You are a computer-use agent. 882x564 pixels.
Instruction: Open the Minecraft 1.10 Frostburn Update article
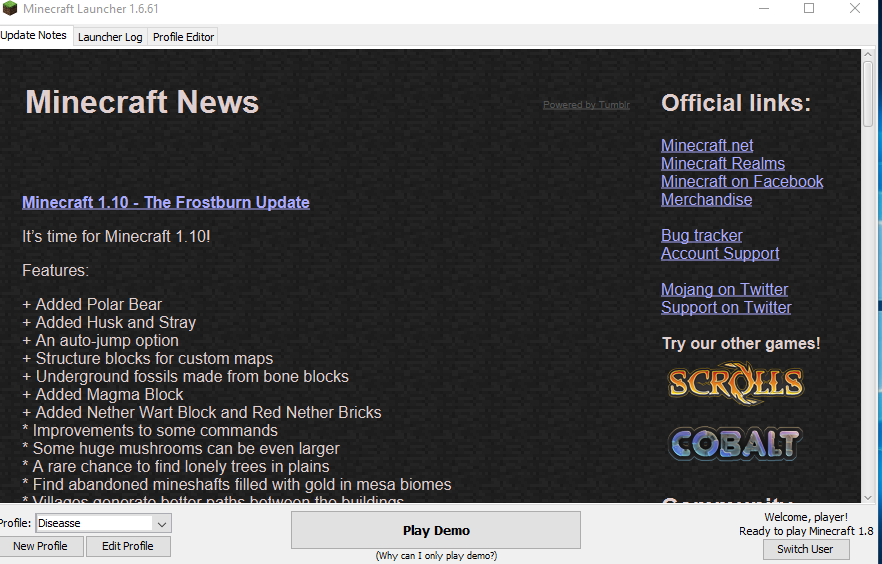(166, 202)
